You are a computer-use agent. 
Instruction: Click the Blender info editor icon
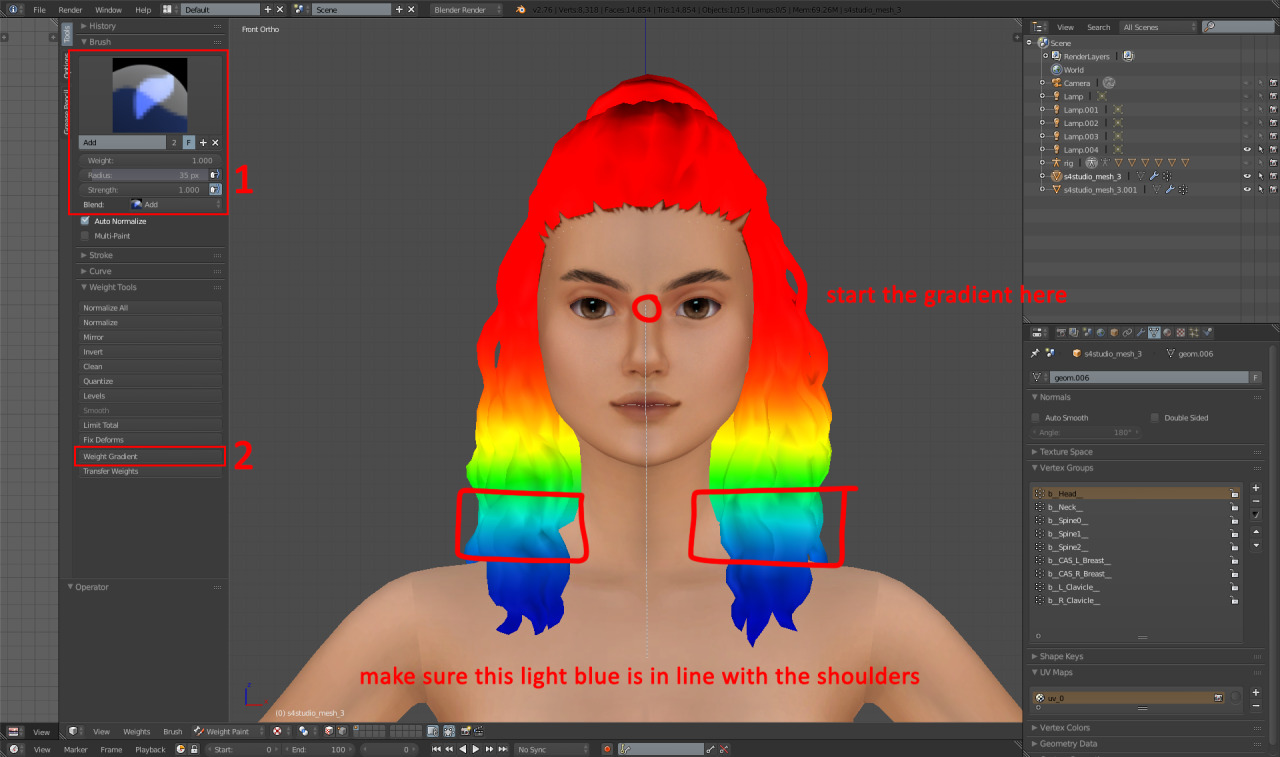[13, 9]
